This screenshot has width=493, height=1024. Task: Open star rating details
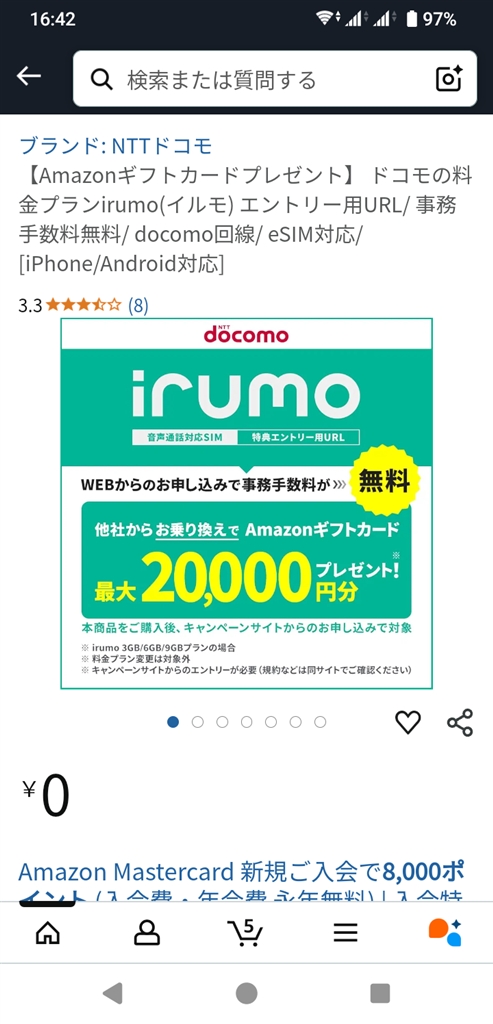[x=84, y=305]
